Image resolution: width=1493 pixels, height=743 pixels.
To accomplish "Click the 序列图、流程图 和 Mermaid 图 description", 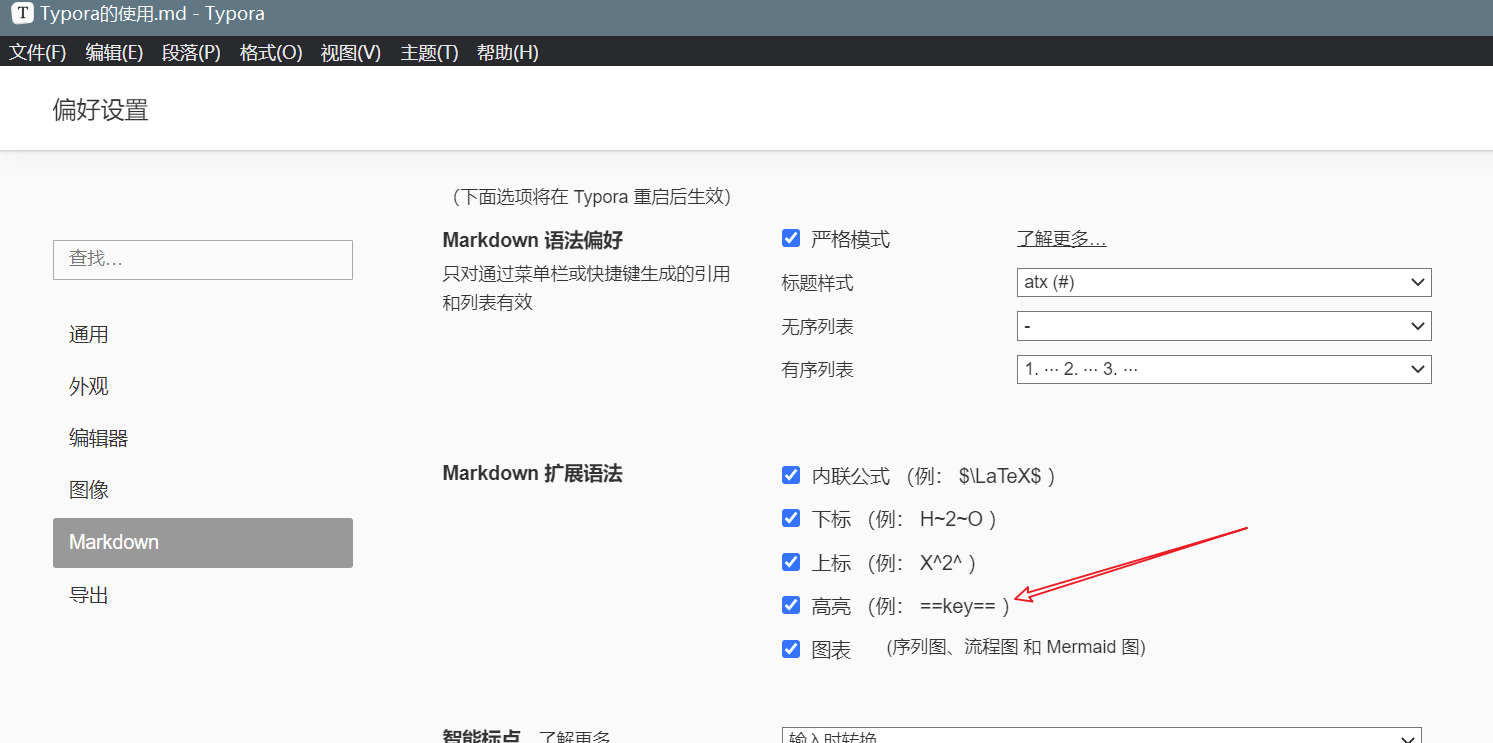I will [x=1016, y=647].
